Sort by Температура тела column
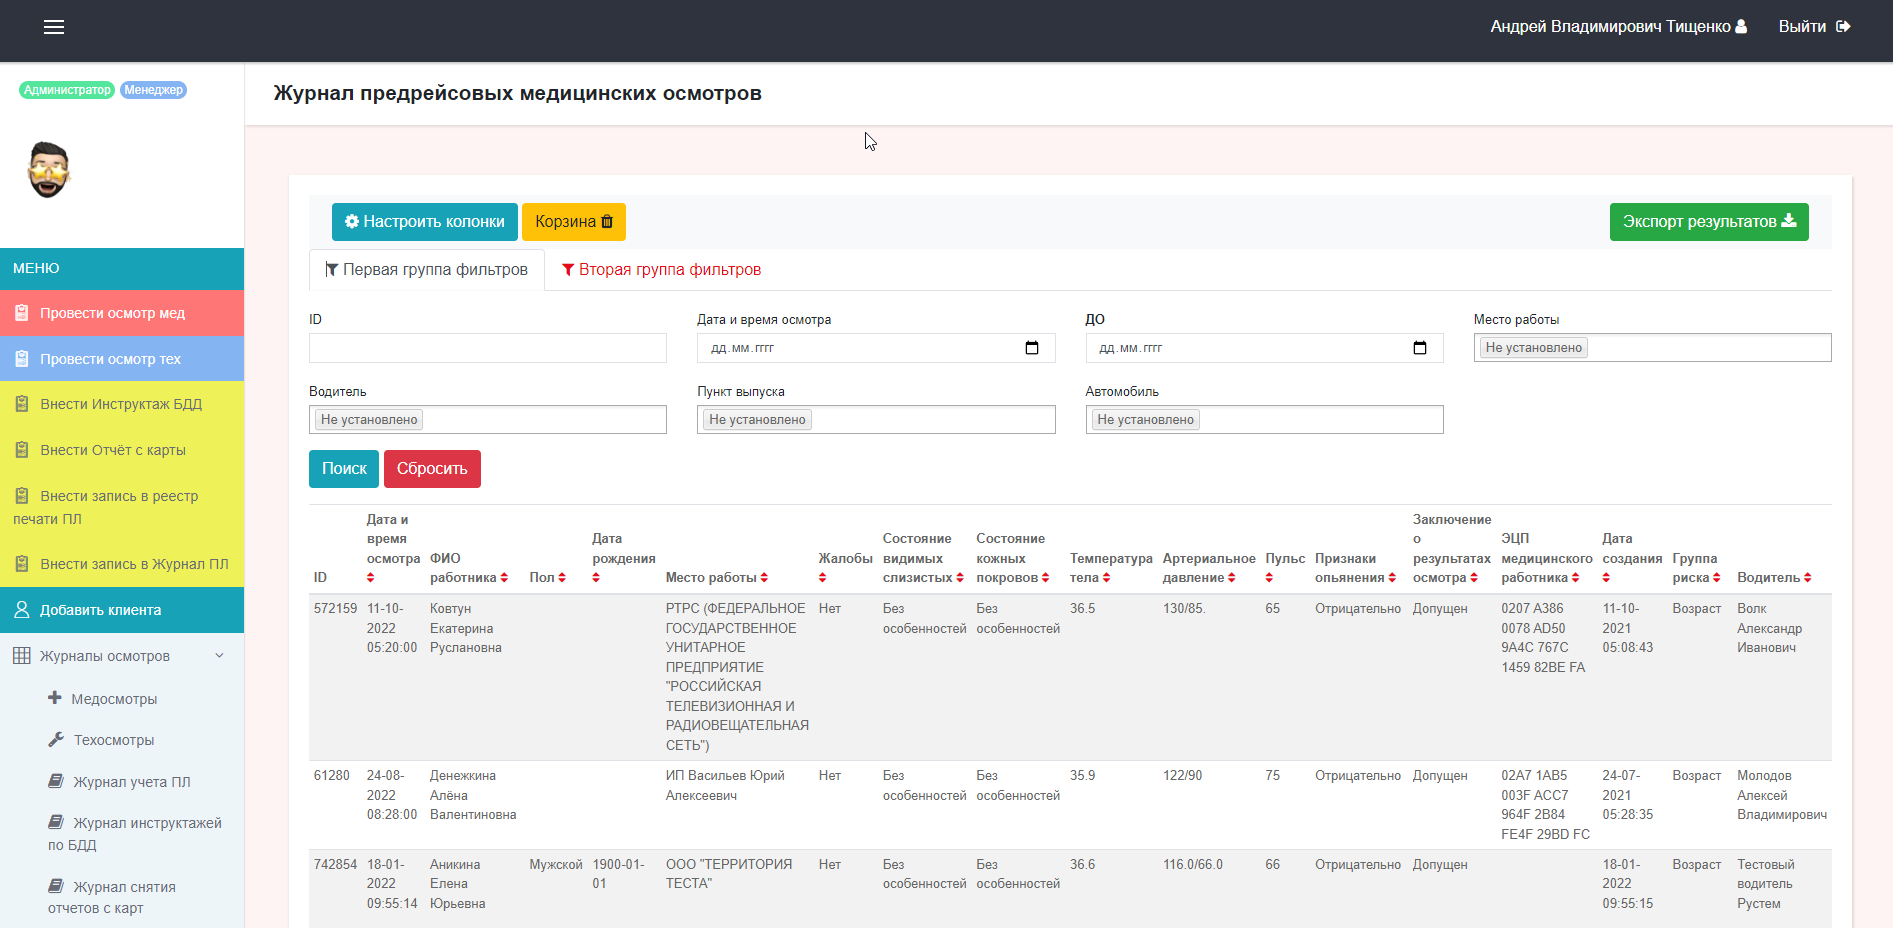Viewport: 1893px width, 928px height. 1106,578
